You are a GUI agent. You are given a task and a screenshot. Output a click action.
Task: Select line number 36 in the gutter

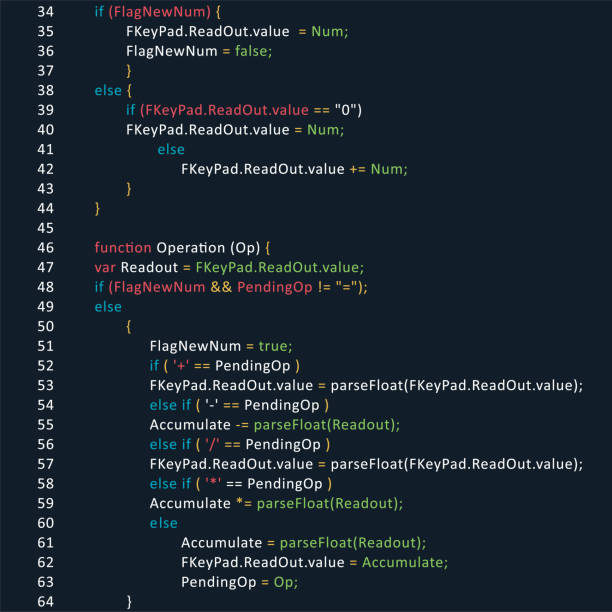[x=46, y=51]
